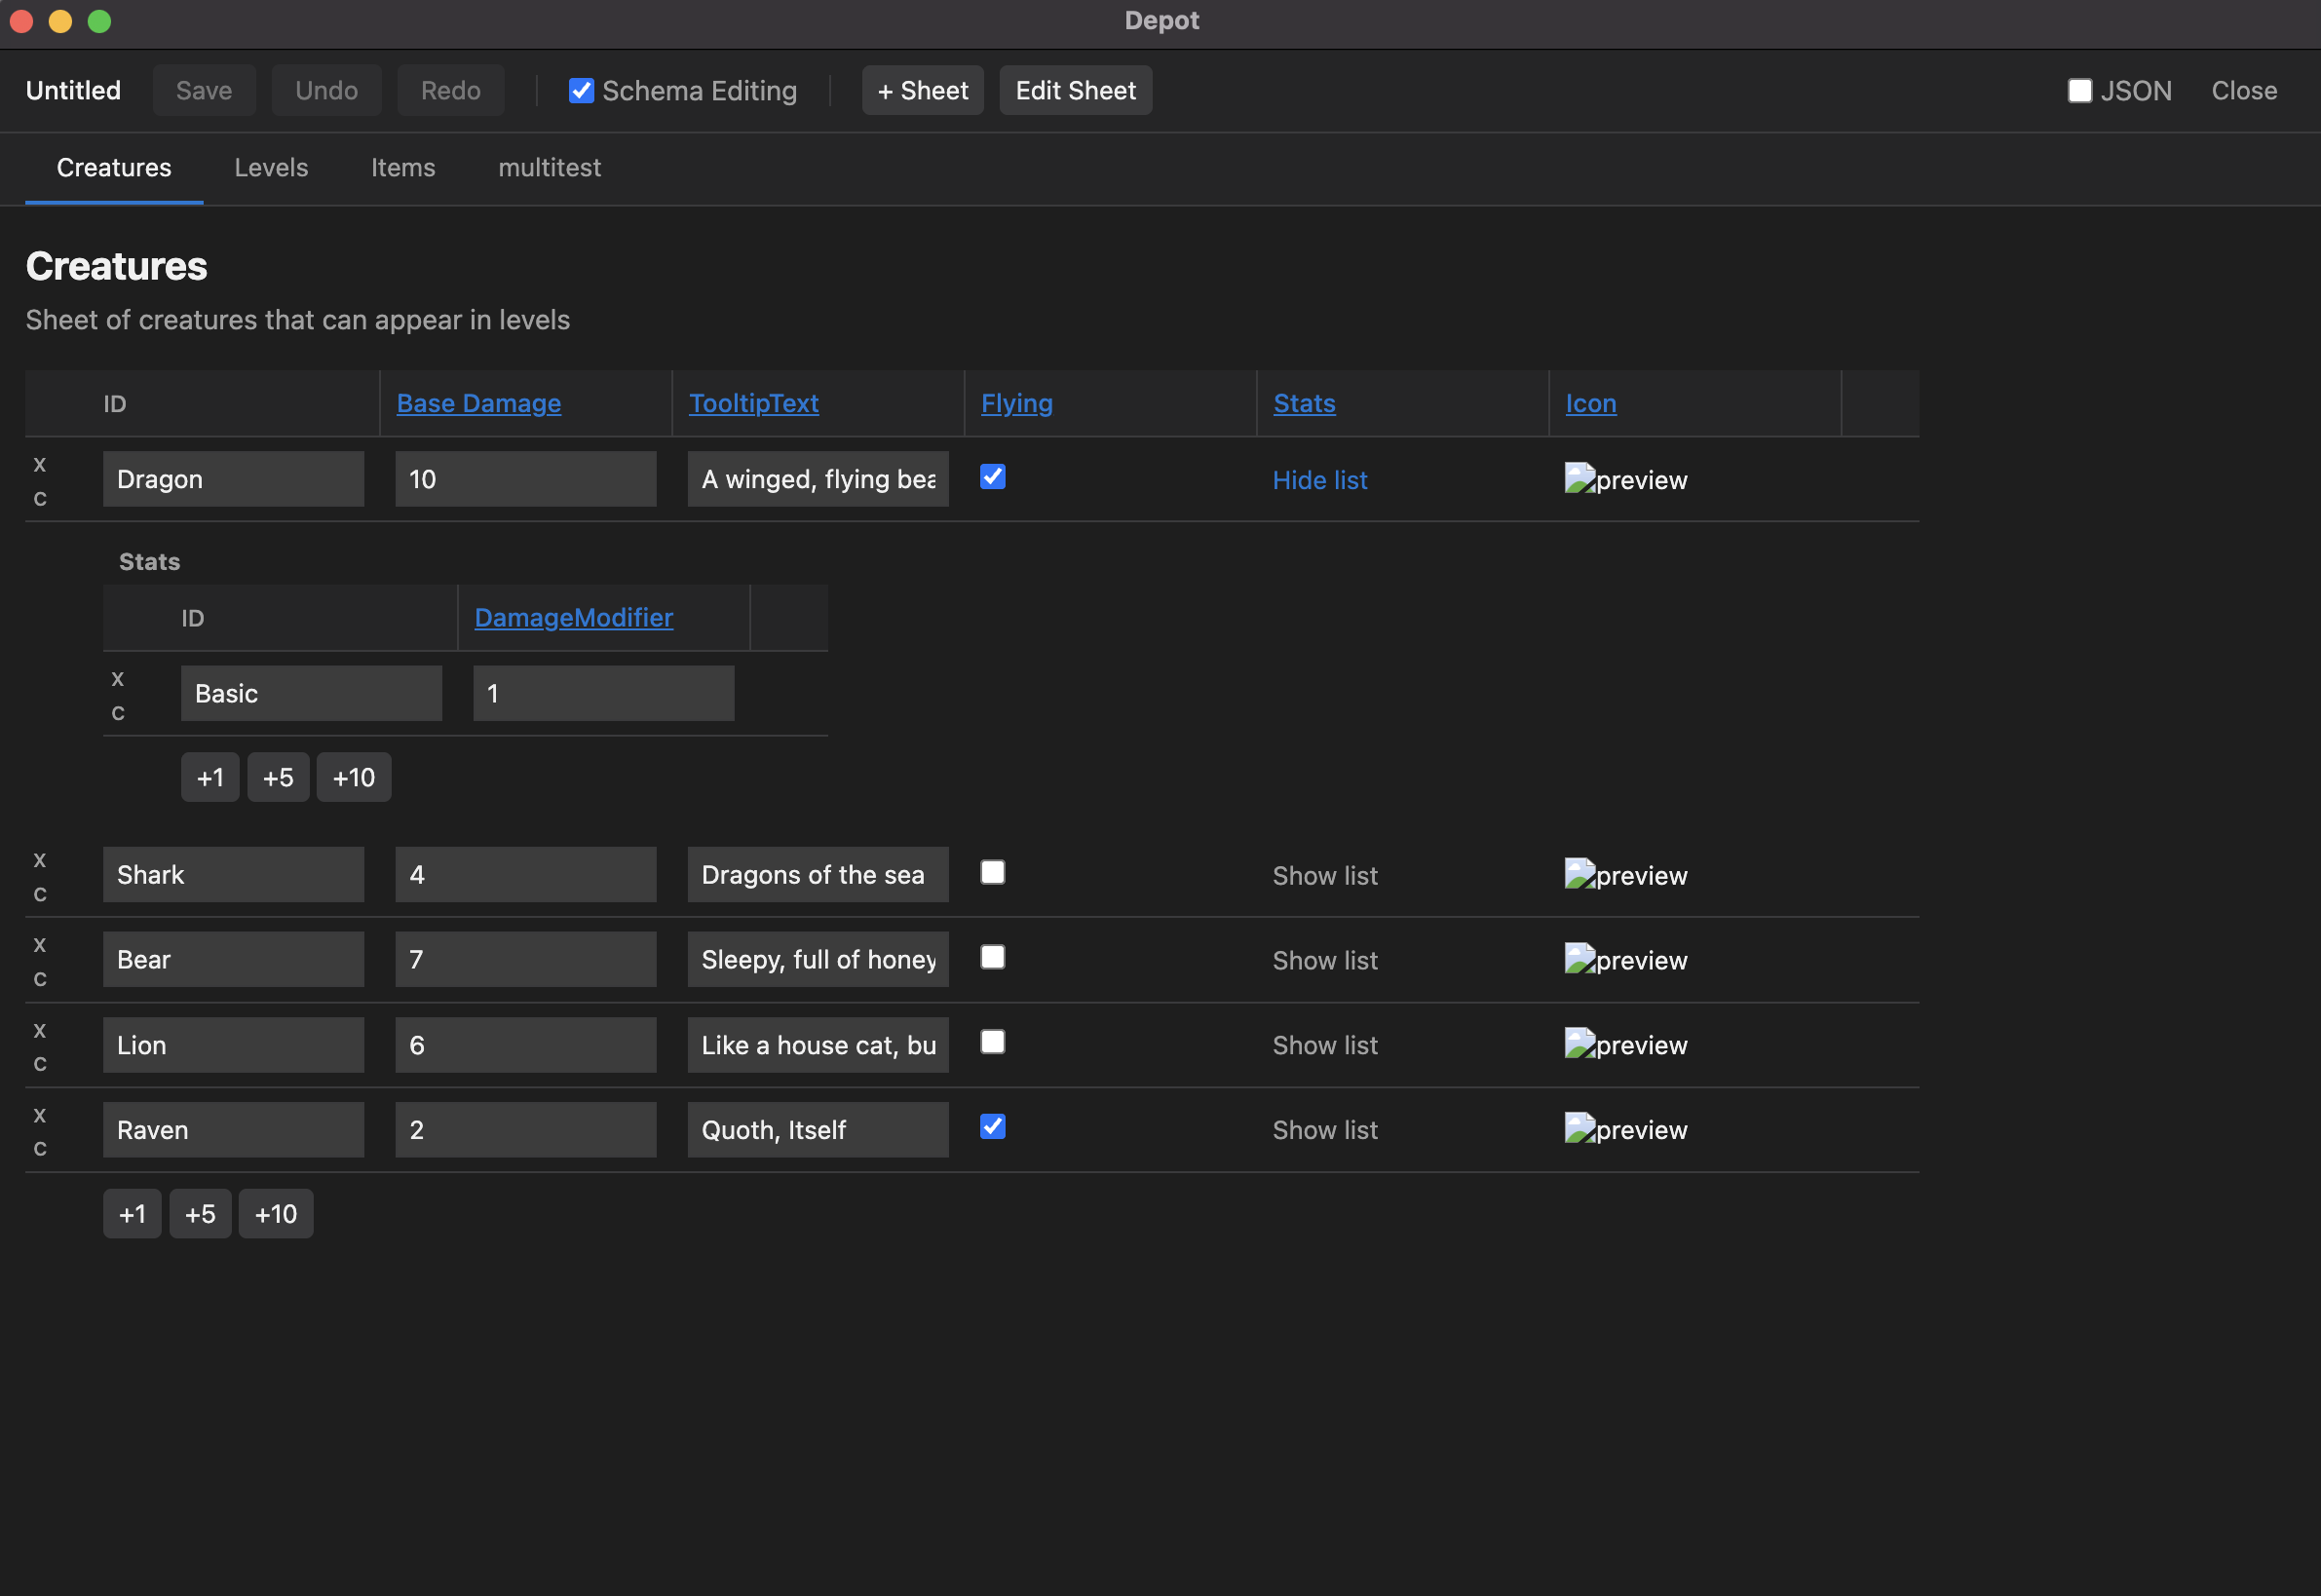Screen dimensions: 2321x1596
Task: Check the Flying box for Shark
Action: pyautogui.click(x=992, y=872)
